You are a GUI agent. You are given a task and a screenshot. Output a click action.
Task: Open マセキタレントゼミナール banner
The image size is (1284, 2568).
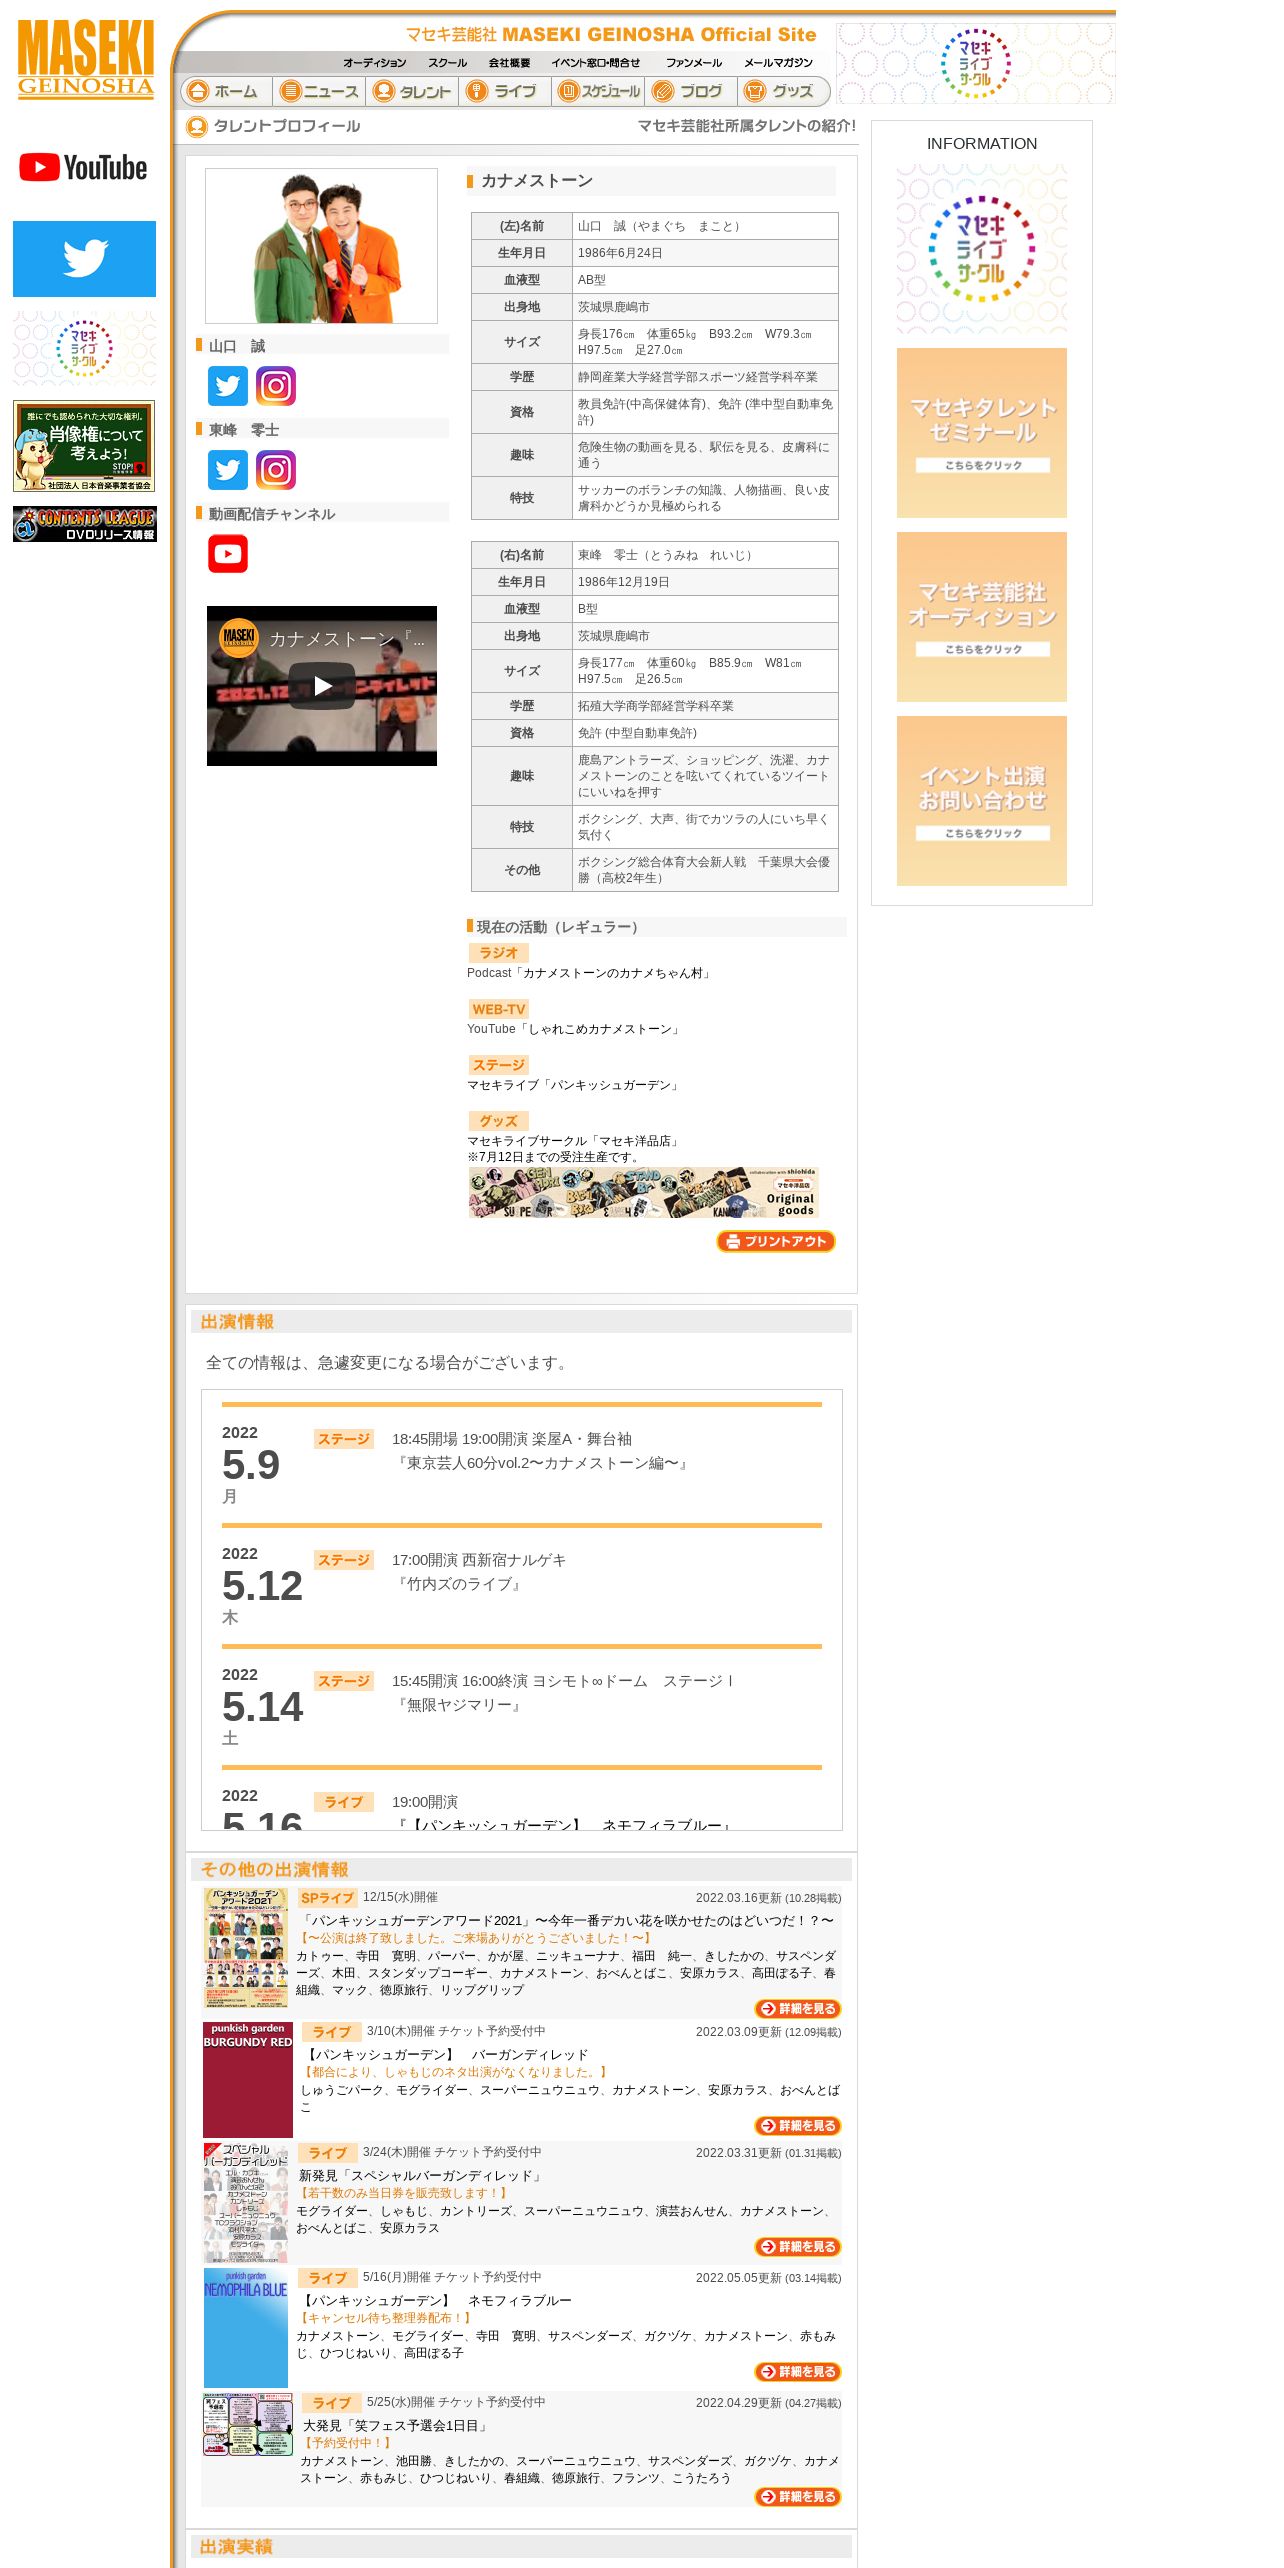click(982, 433)
